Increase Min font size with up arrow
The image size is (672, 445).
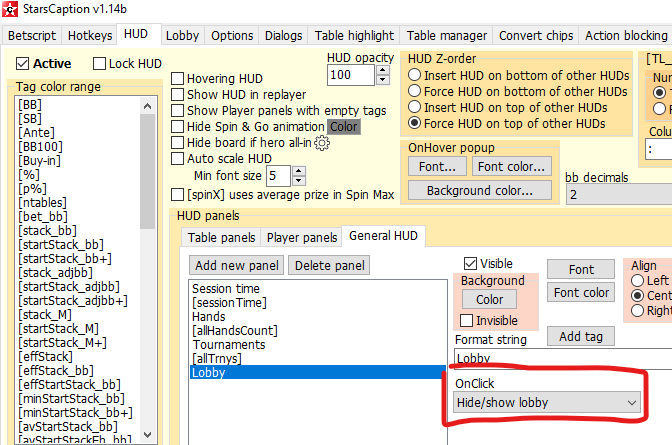pos(299,171)
